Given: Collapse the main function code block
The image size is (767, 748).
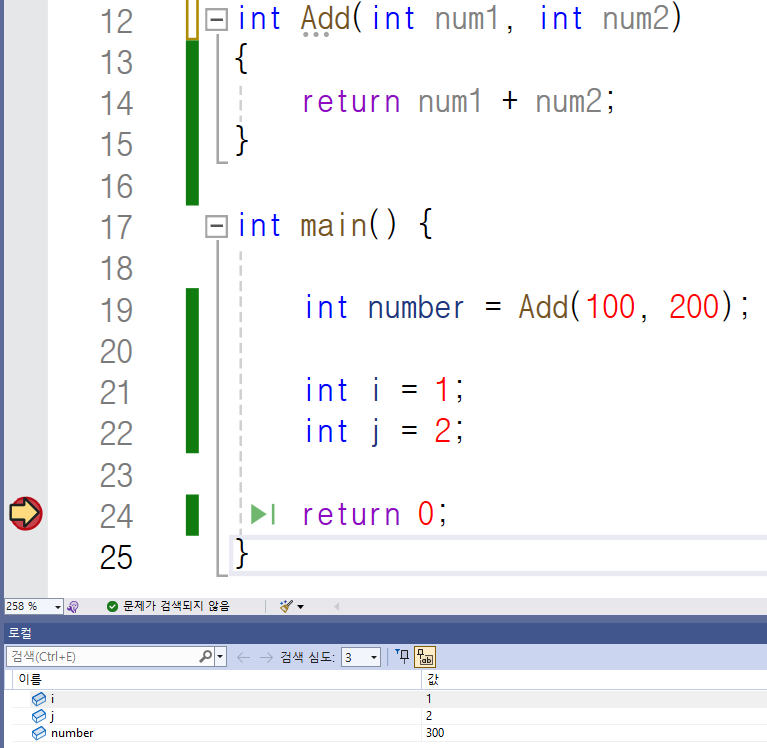Looking at the screenshot, I should point(216,227).
